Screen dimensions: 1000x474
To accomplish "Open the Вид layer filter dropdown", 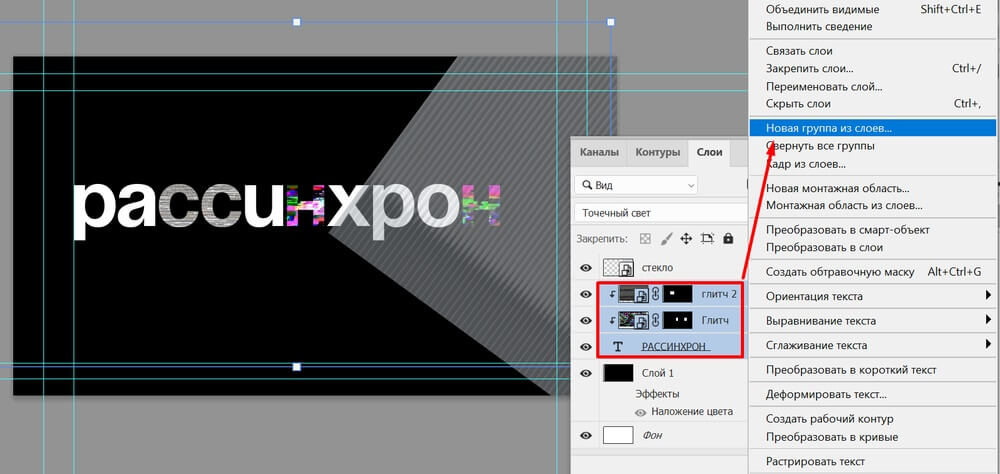I will coord(636,185).
